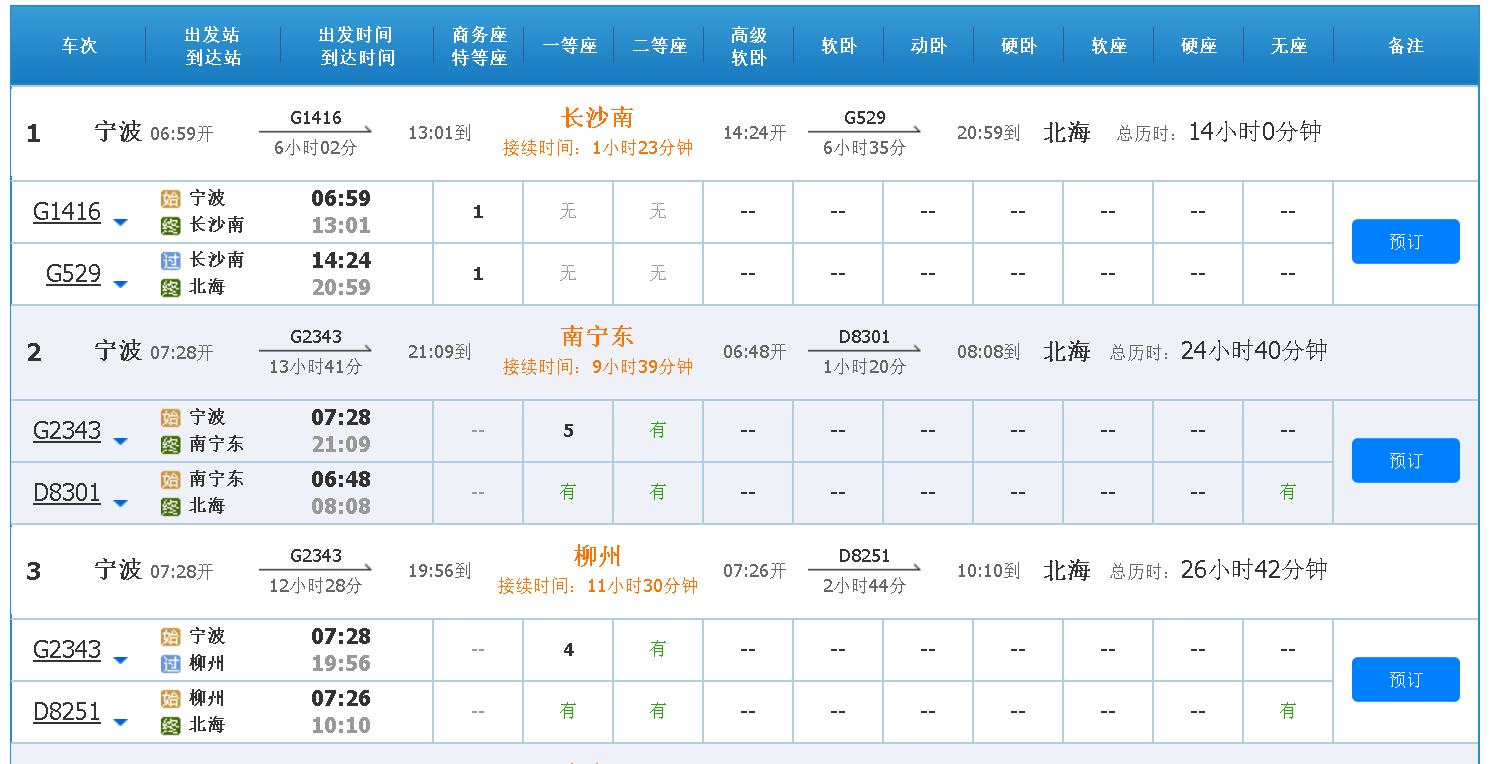The image size is (1511, 764).
Task: Click pass-through icon beside 柳州 in G2343 row
Action: click(171, 663)
